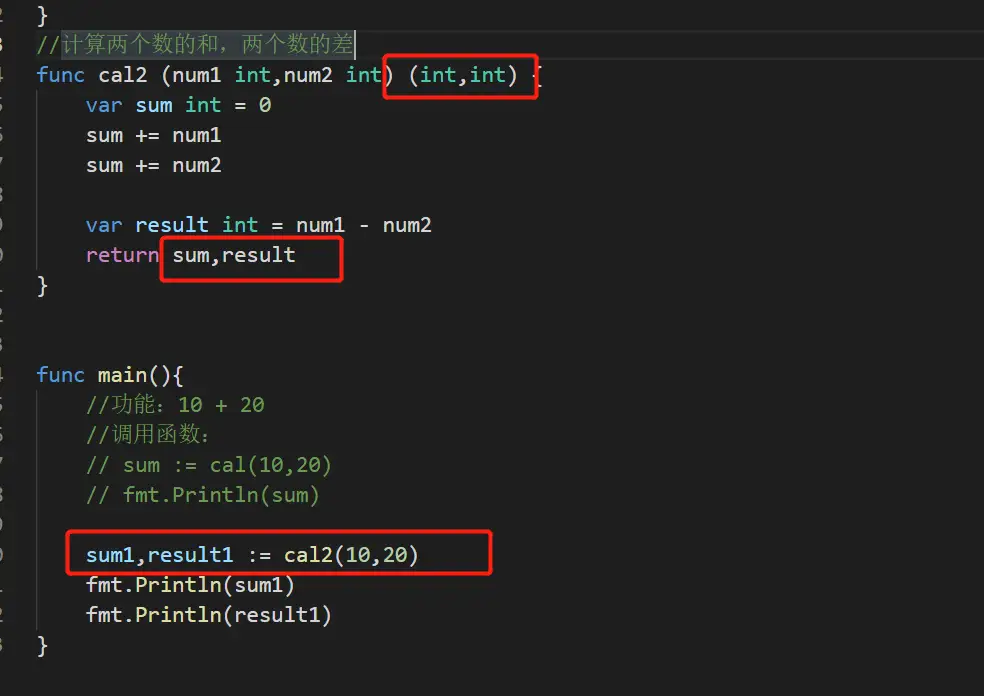The image size is (984, 696).
Task: Click the '//调用函数：' comment
Action: coord(148,435)
